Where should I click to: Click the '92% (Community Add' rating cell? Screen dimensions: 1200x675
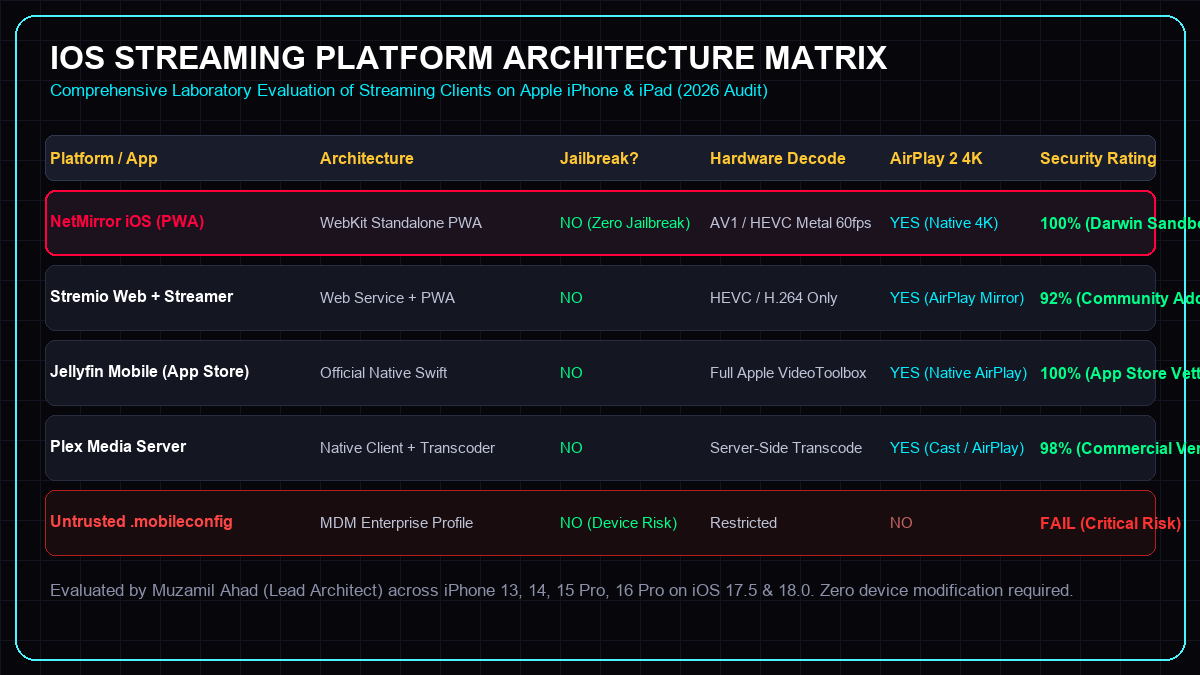point(1120,298)
